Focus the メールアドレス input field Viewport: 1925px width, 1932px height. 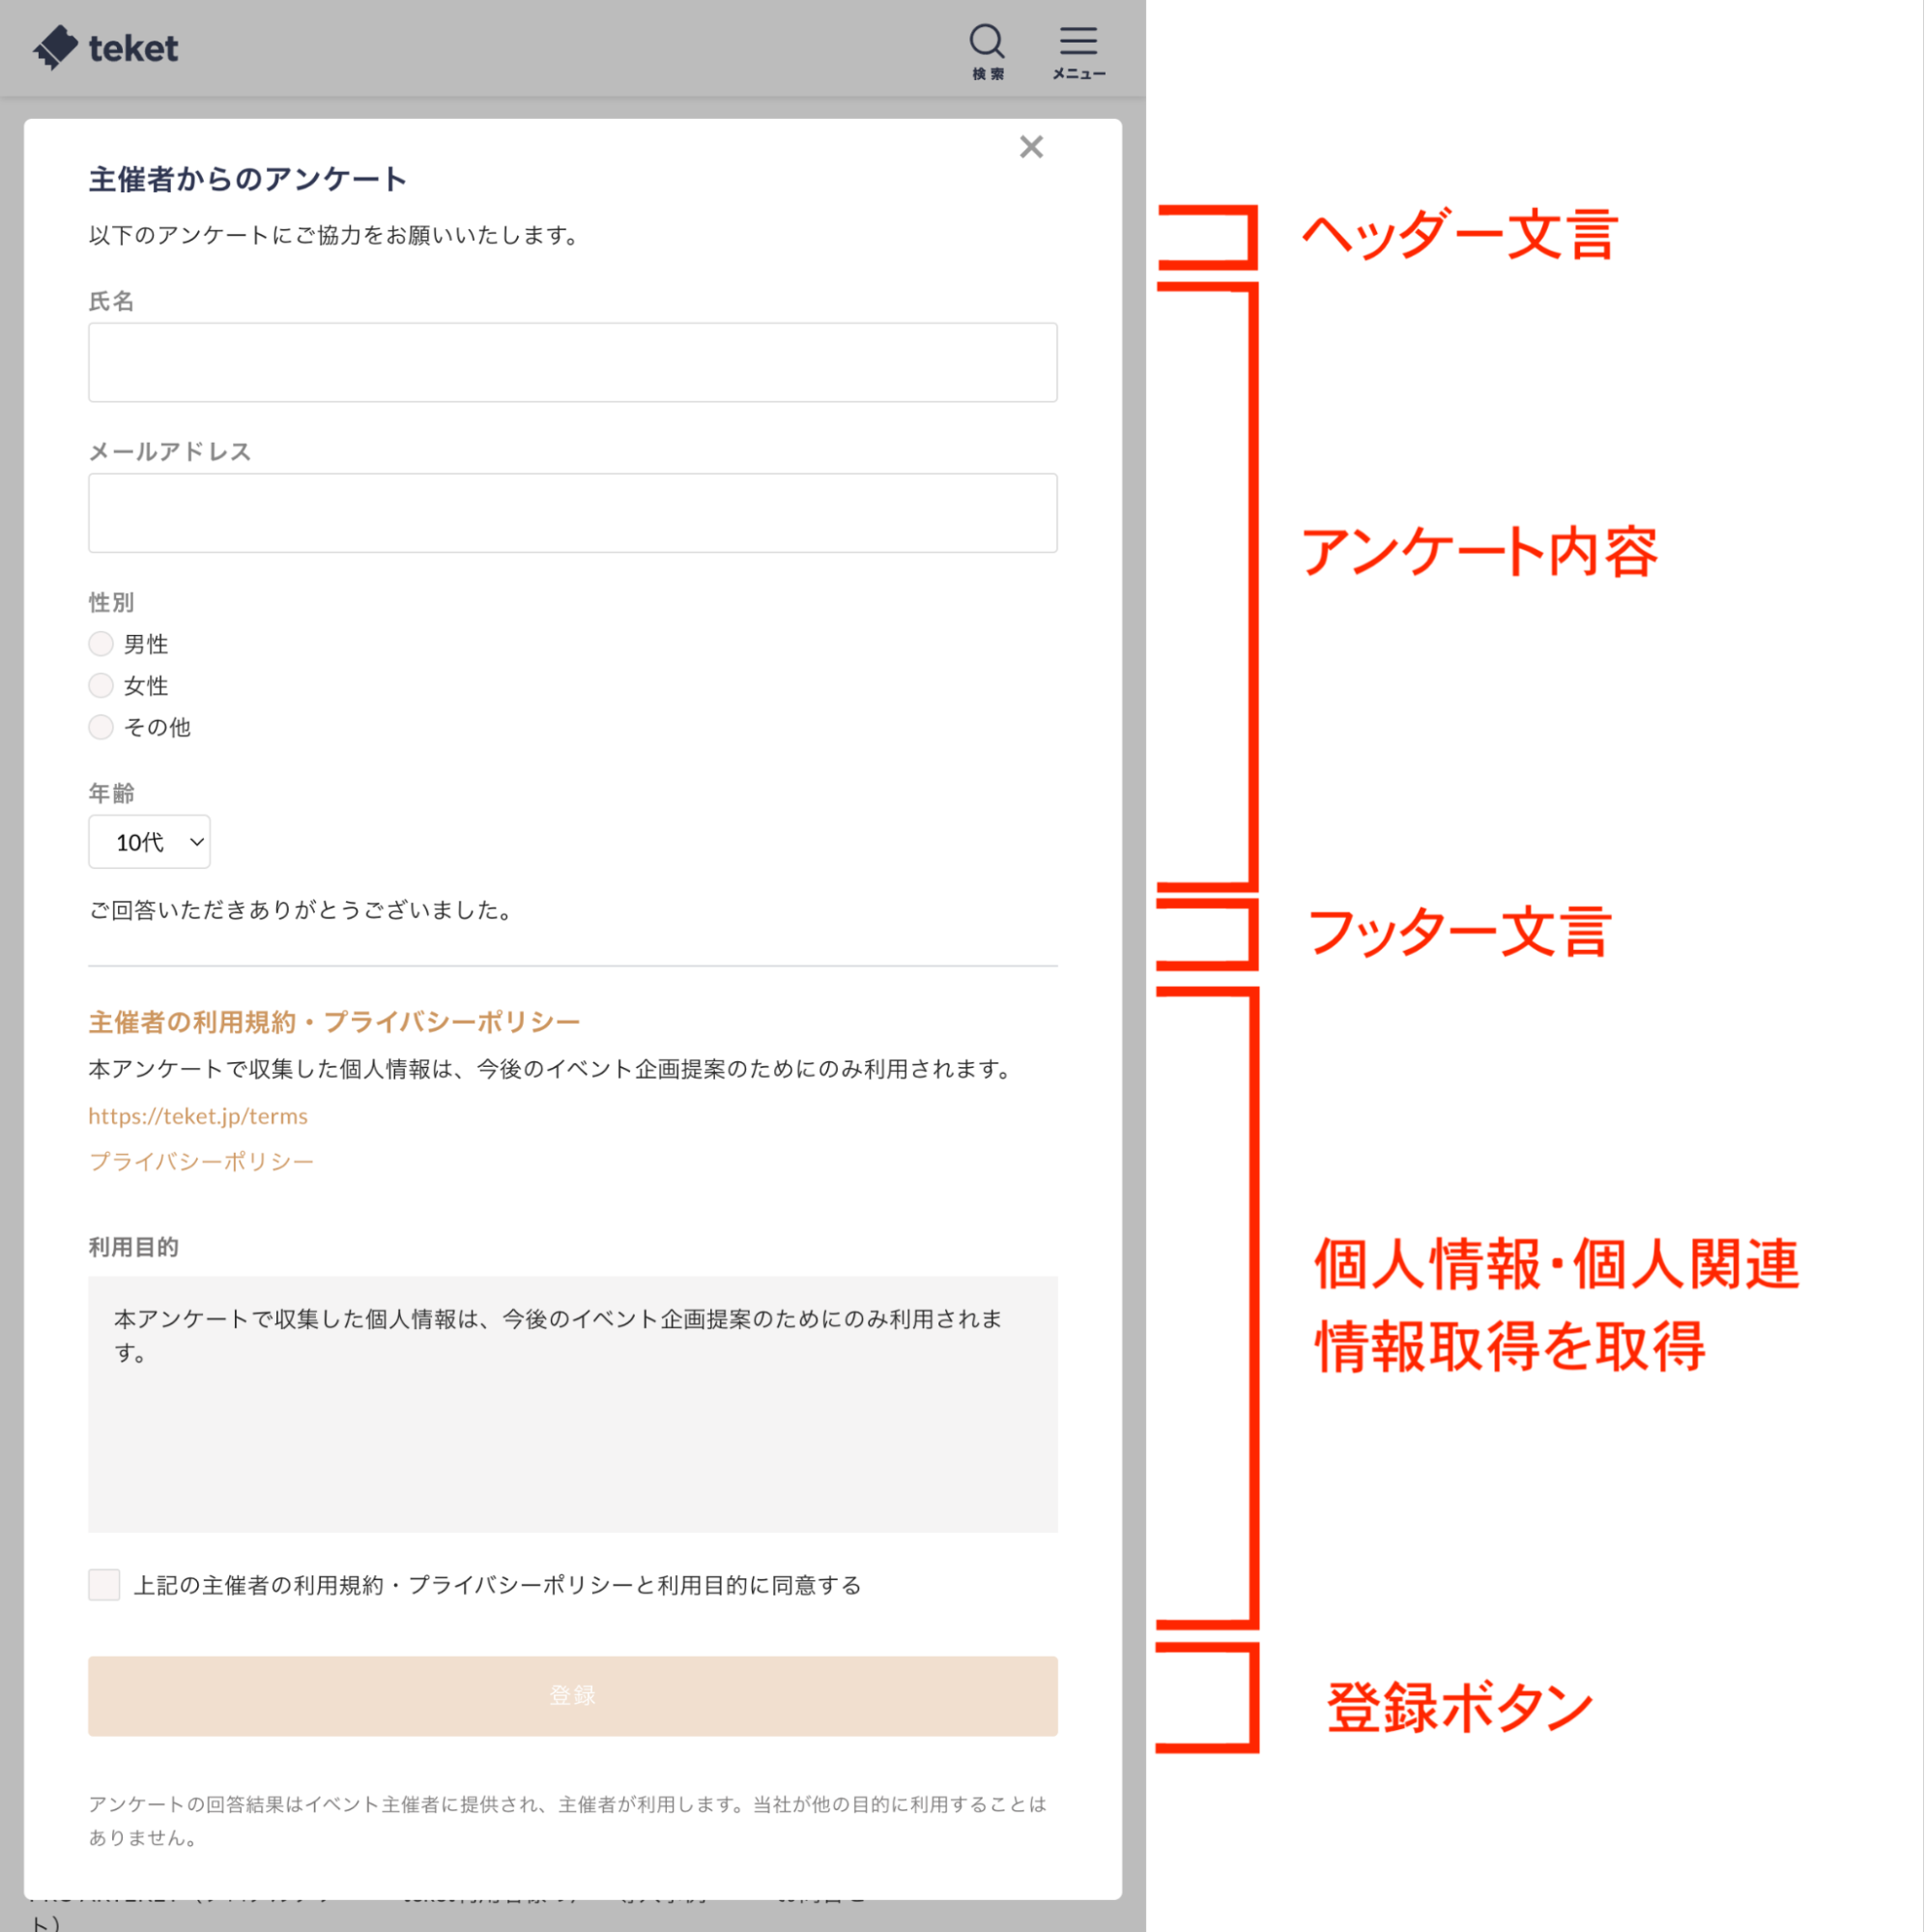[x=573, y=513]
